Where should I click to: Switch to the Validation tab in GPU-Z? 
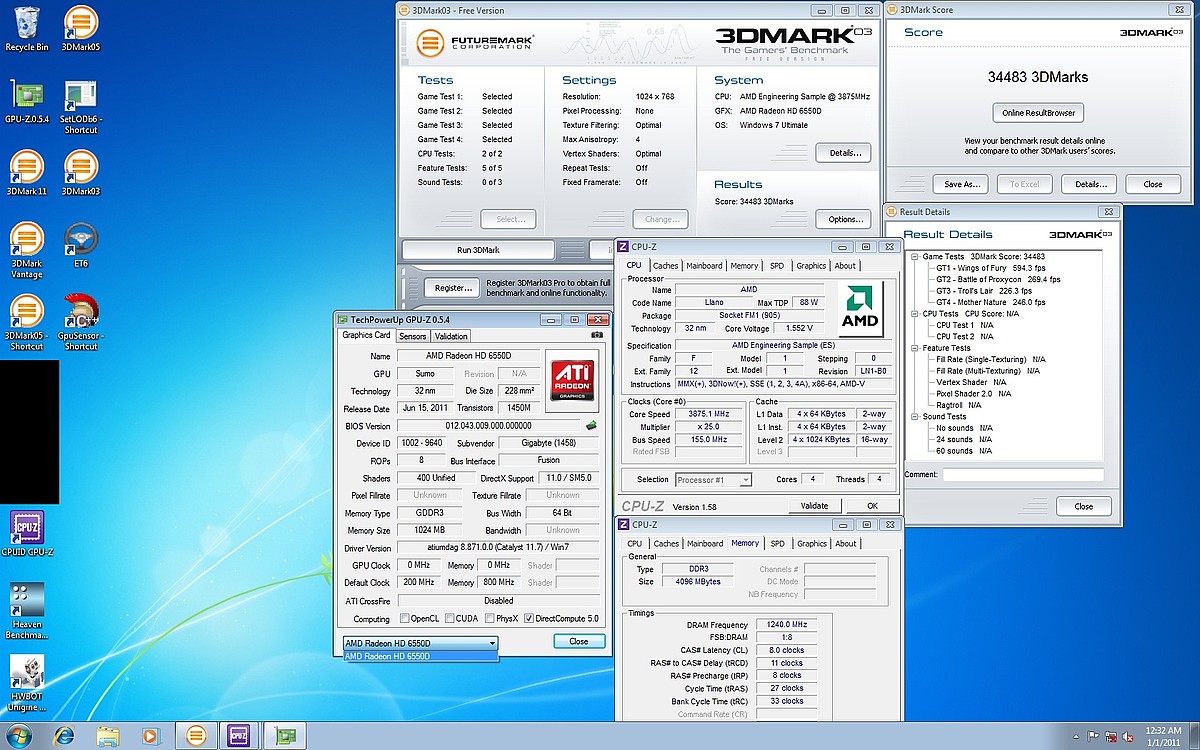pyautogui.click(x=451, y=336)
